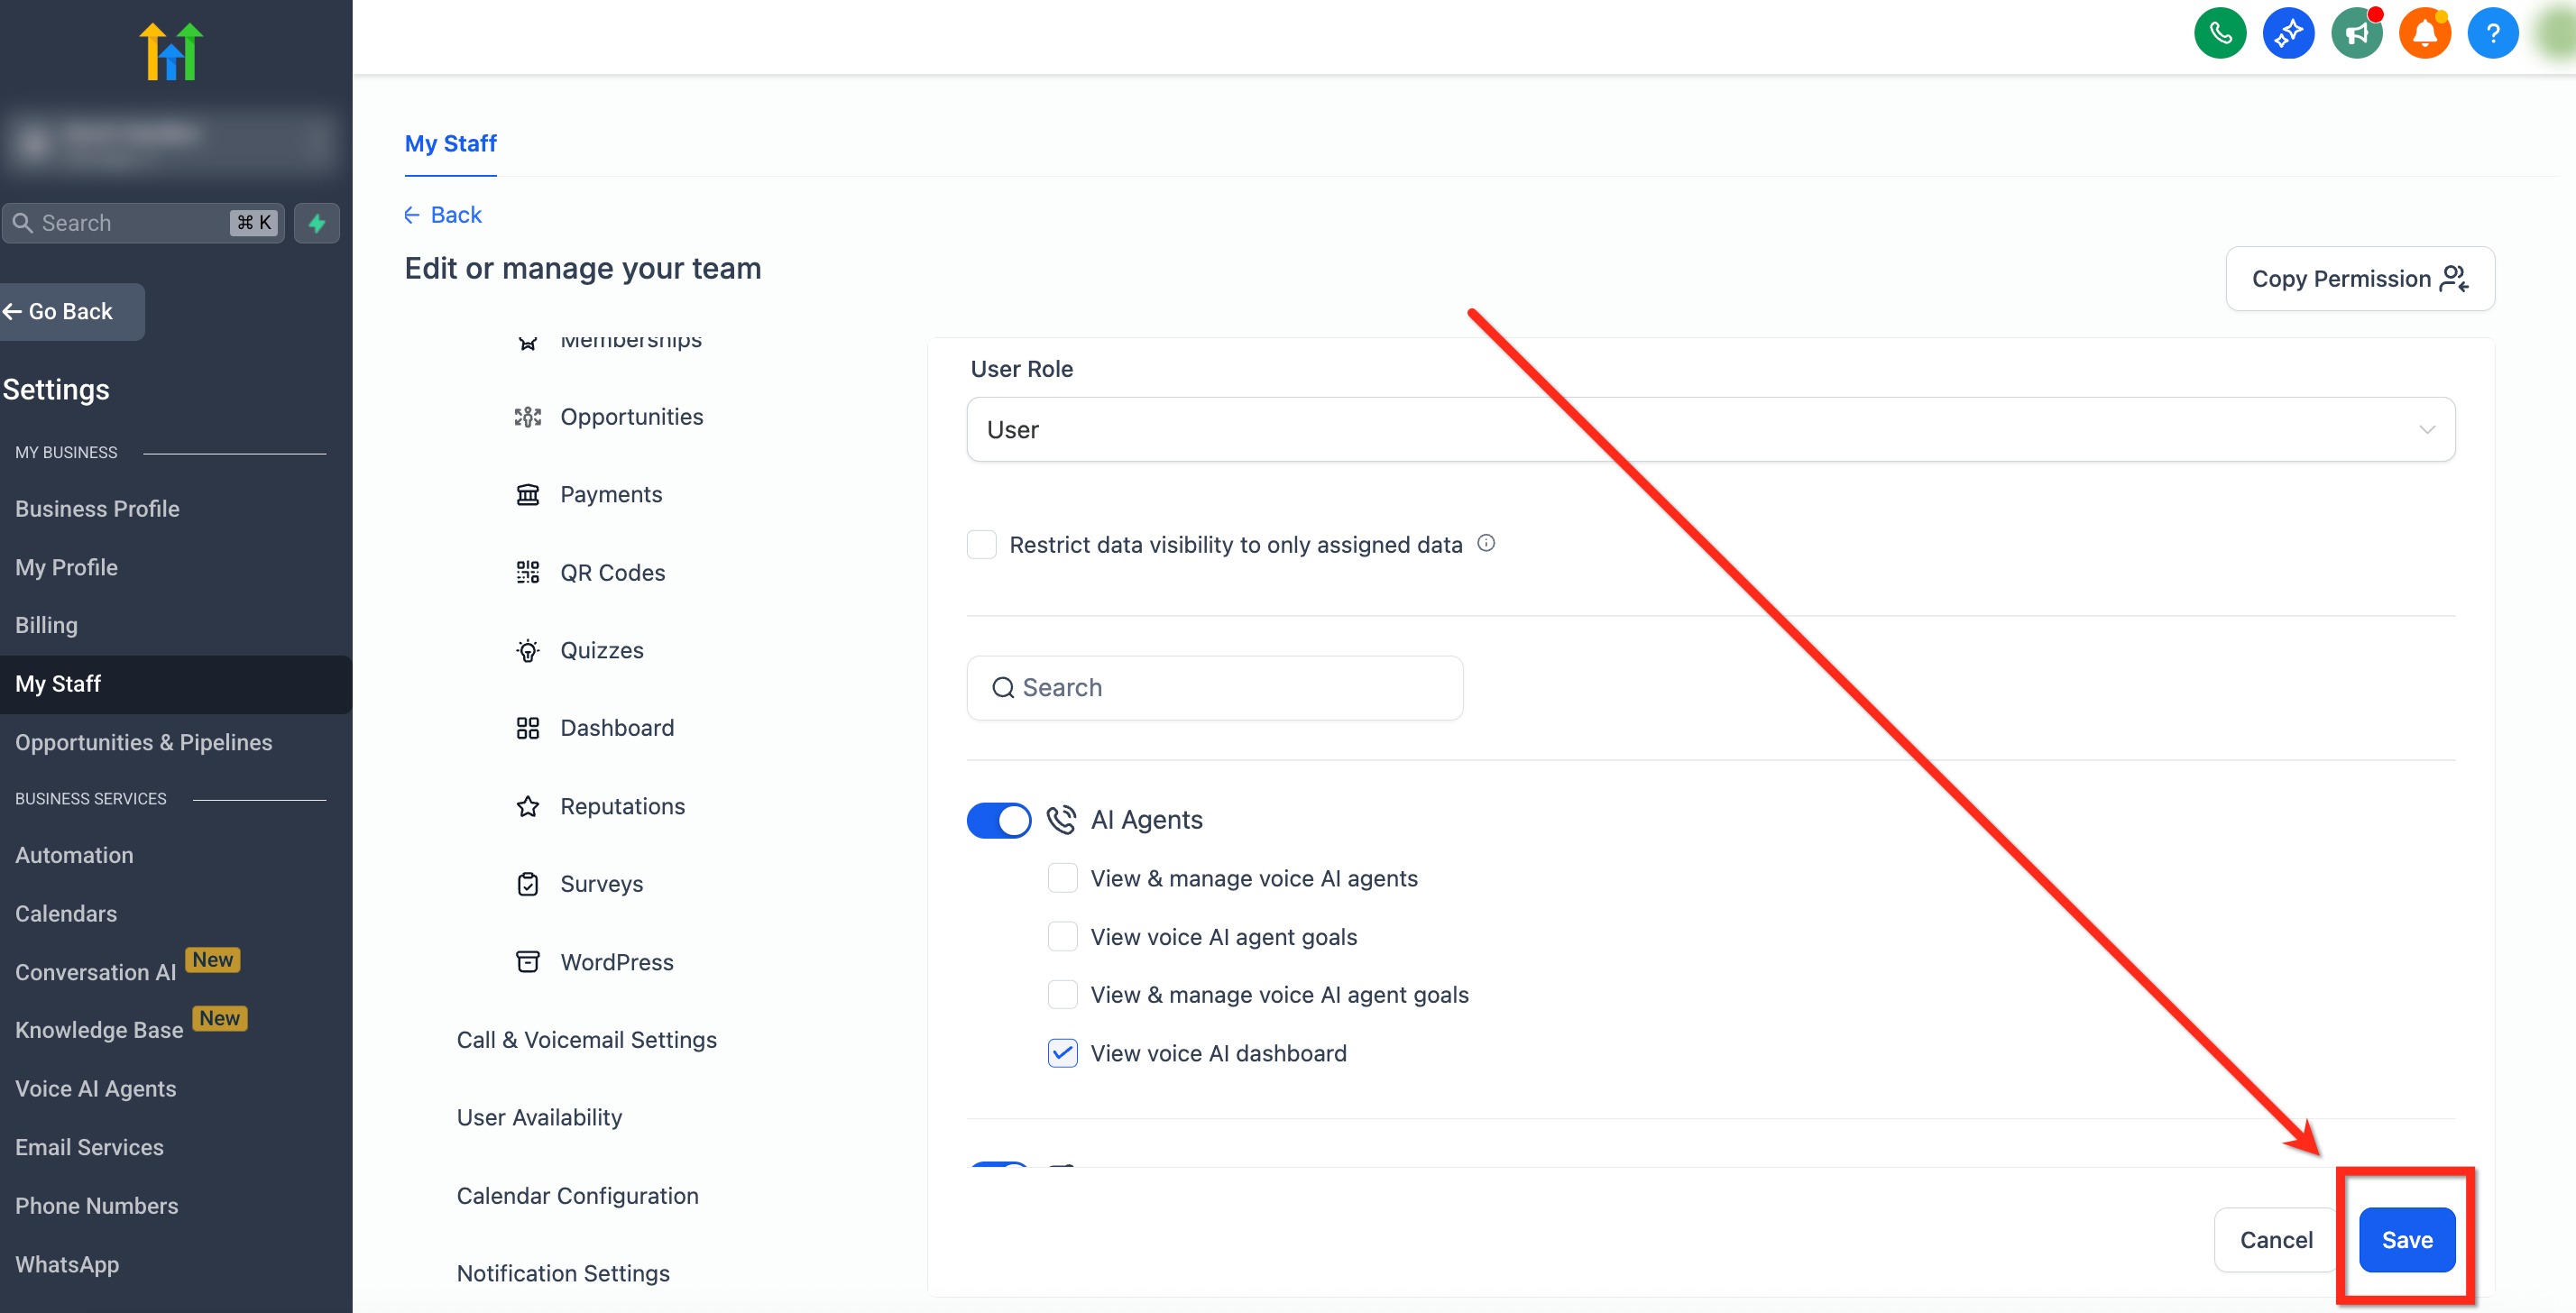Click the blue Save button
The image size is (2576, 1313).
(x=2406, y=1240)
